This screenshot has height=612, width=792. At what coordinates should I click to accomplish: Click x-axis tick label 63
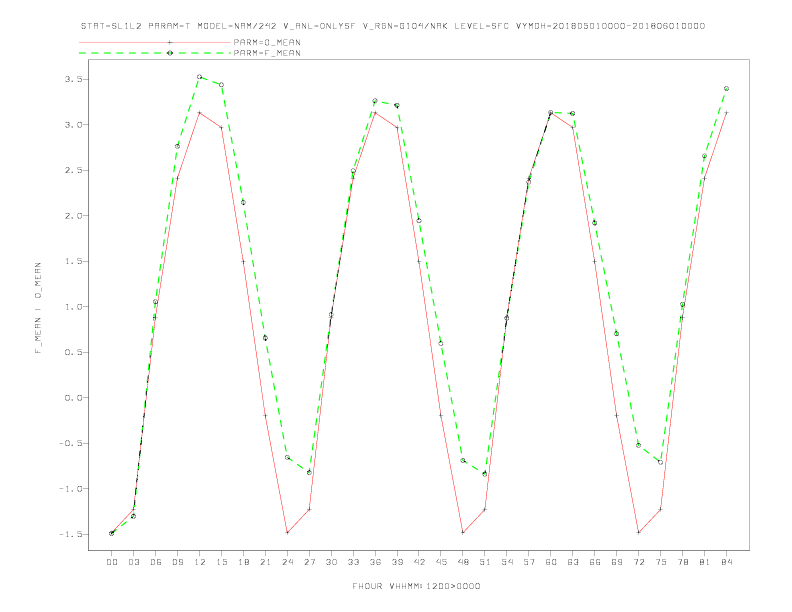(x=573, y=562)
